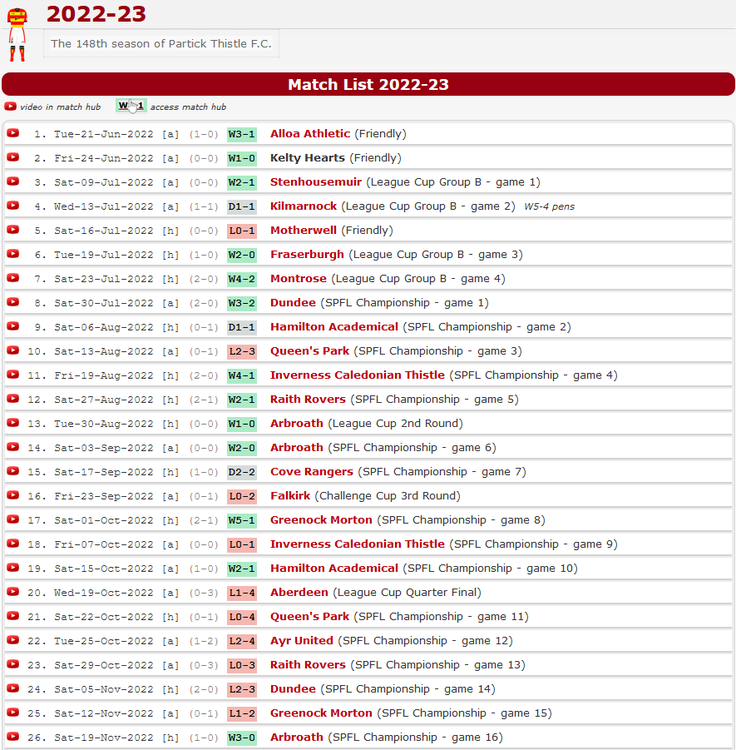Open video icon for match 17 Greenock Morton
Image resolution: width=736 pixels, height=750 pixels.
13,519
